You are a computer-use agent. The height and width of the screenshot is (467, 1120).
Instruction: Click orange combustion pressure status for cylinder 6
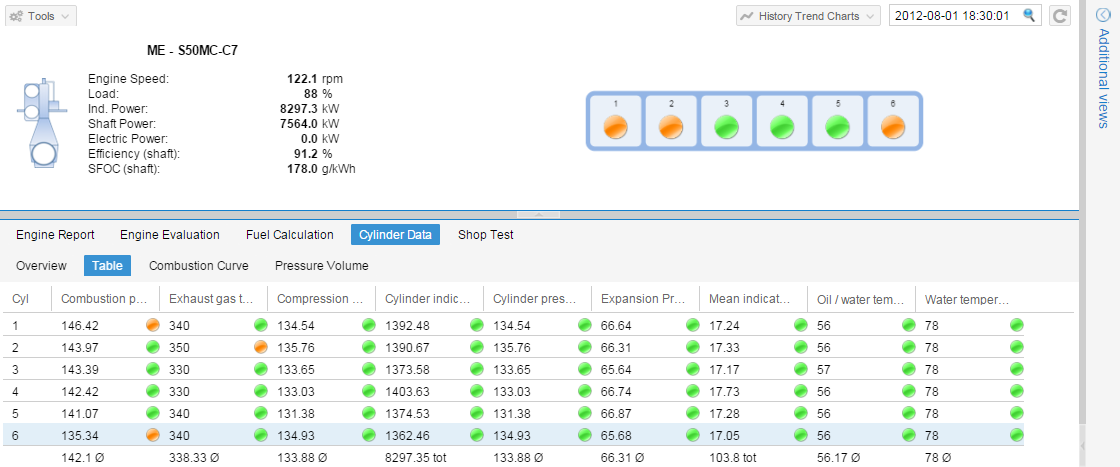tap(153, 435)
